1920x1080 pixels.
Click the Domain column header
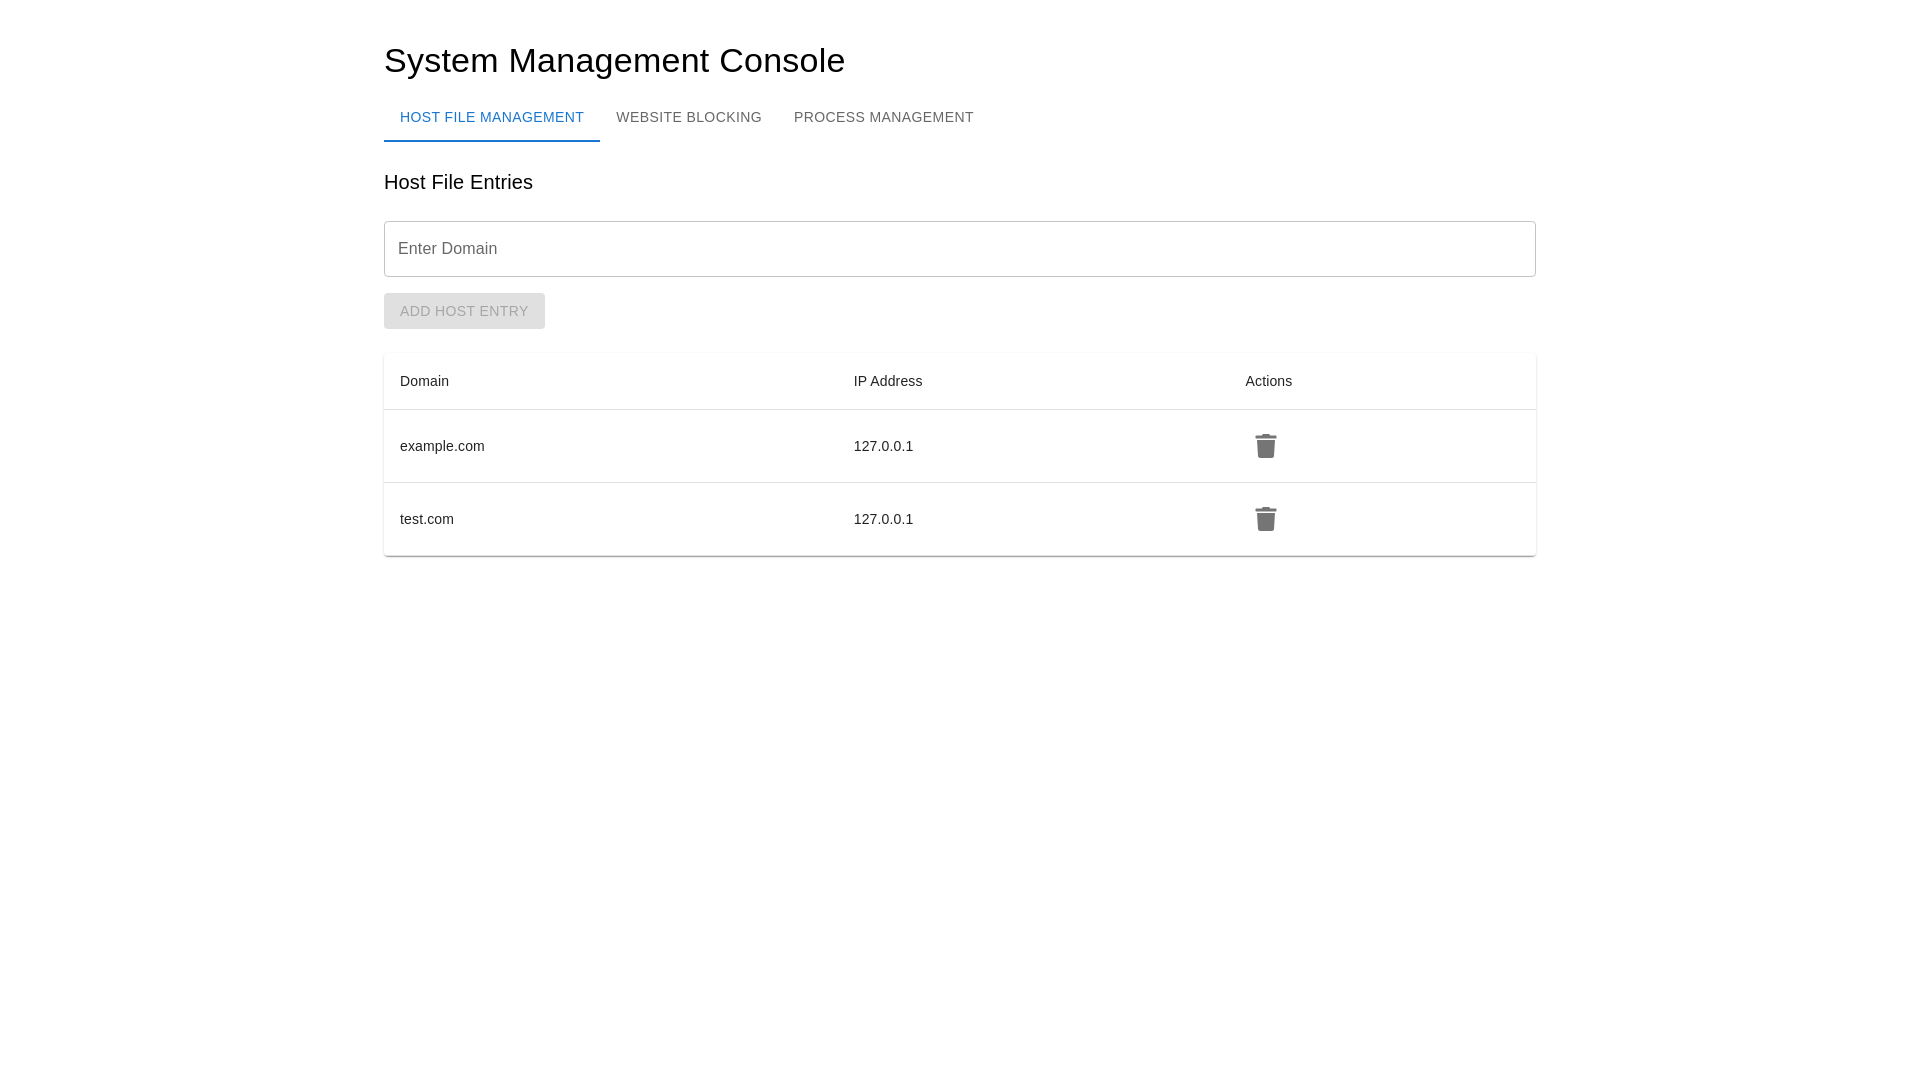click(x=611, y=381)
